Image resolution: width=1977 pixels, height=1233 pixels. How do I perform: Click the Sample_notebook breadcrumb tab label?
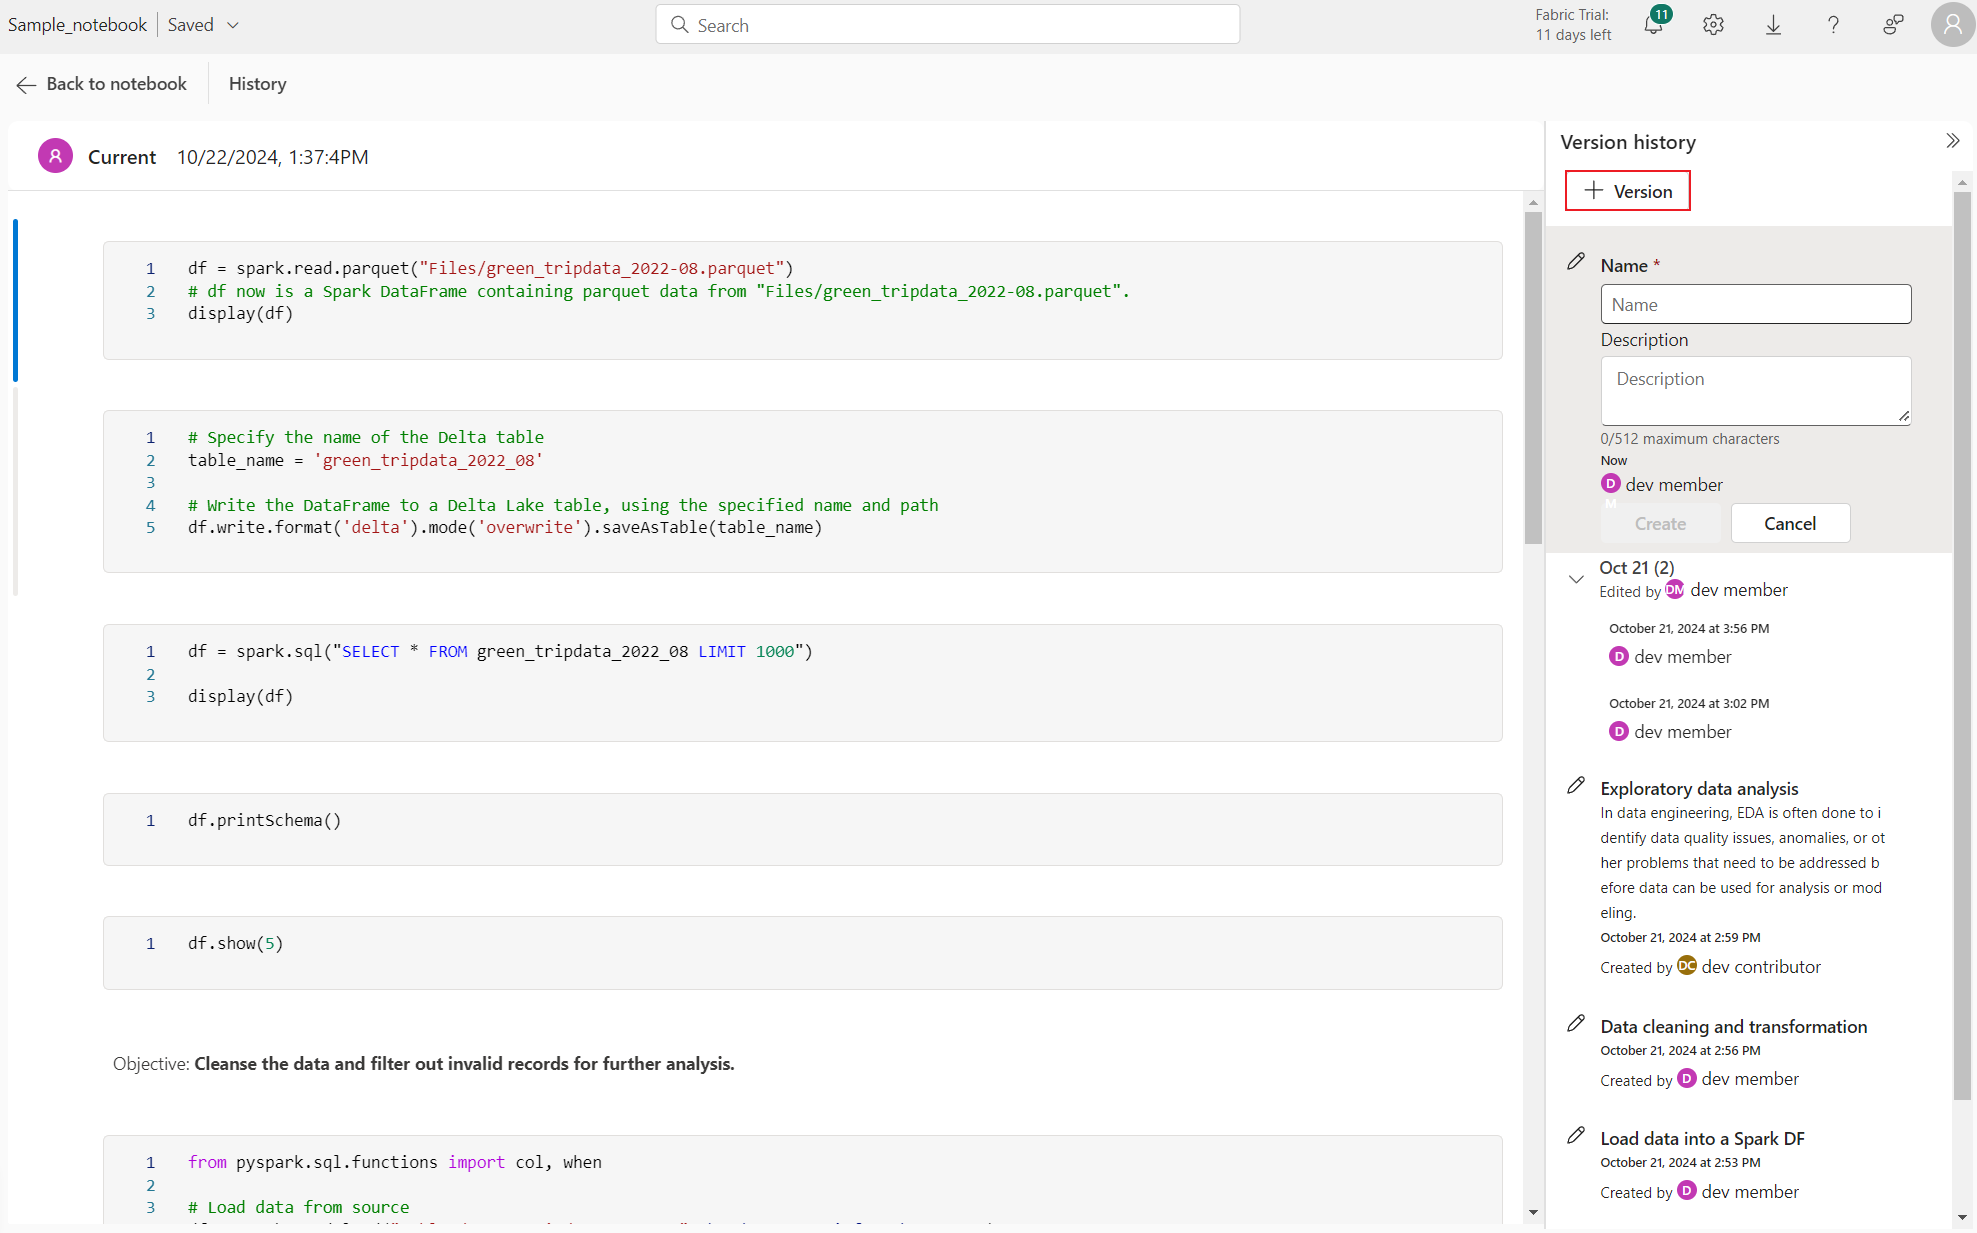click(x=78, y=24)
